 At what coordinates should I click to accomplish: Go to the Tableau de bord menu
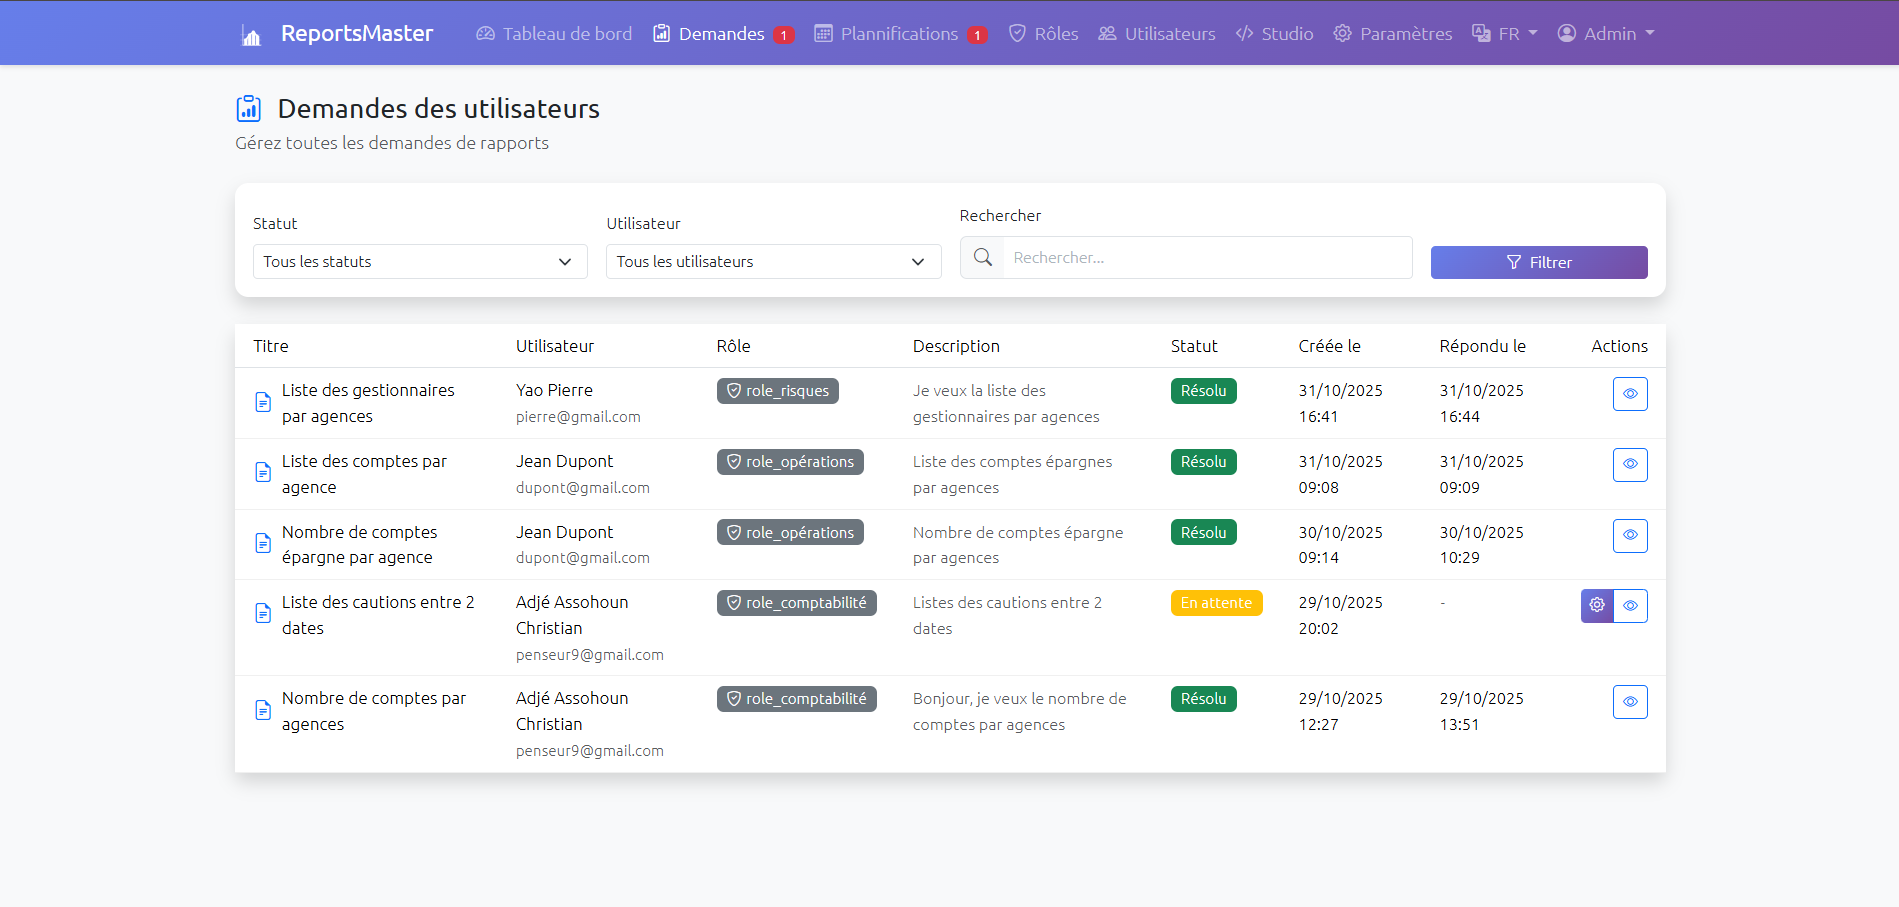coord(555,34)
